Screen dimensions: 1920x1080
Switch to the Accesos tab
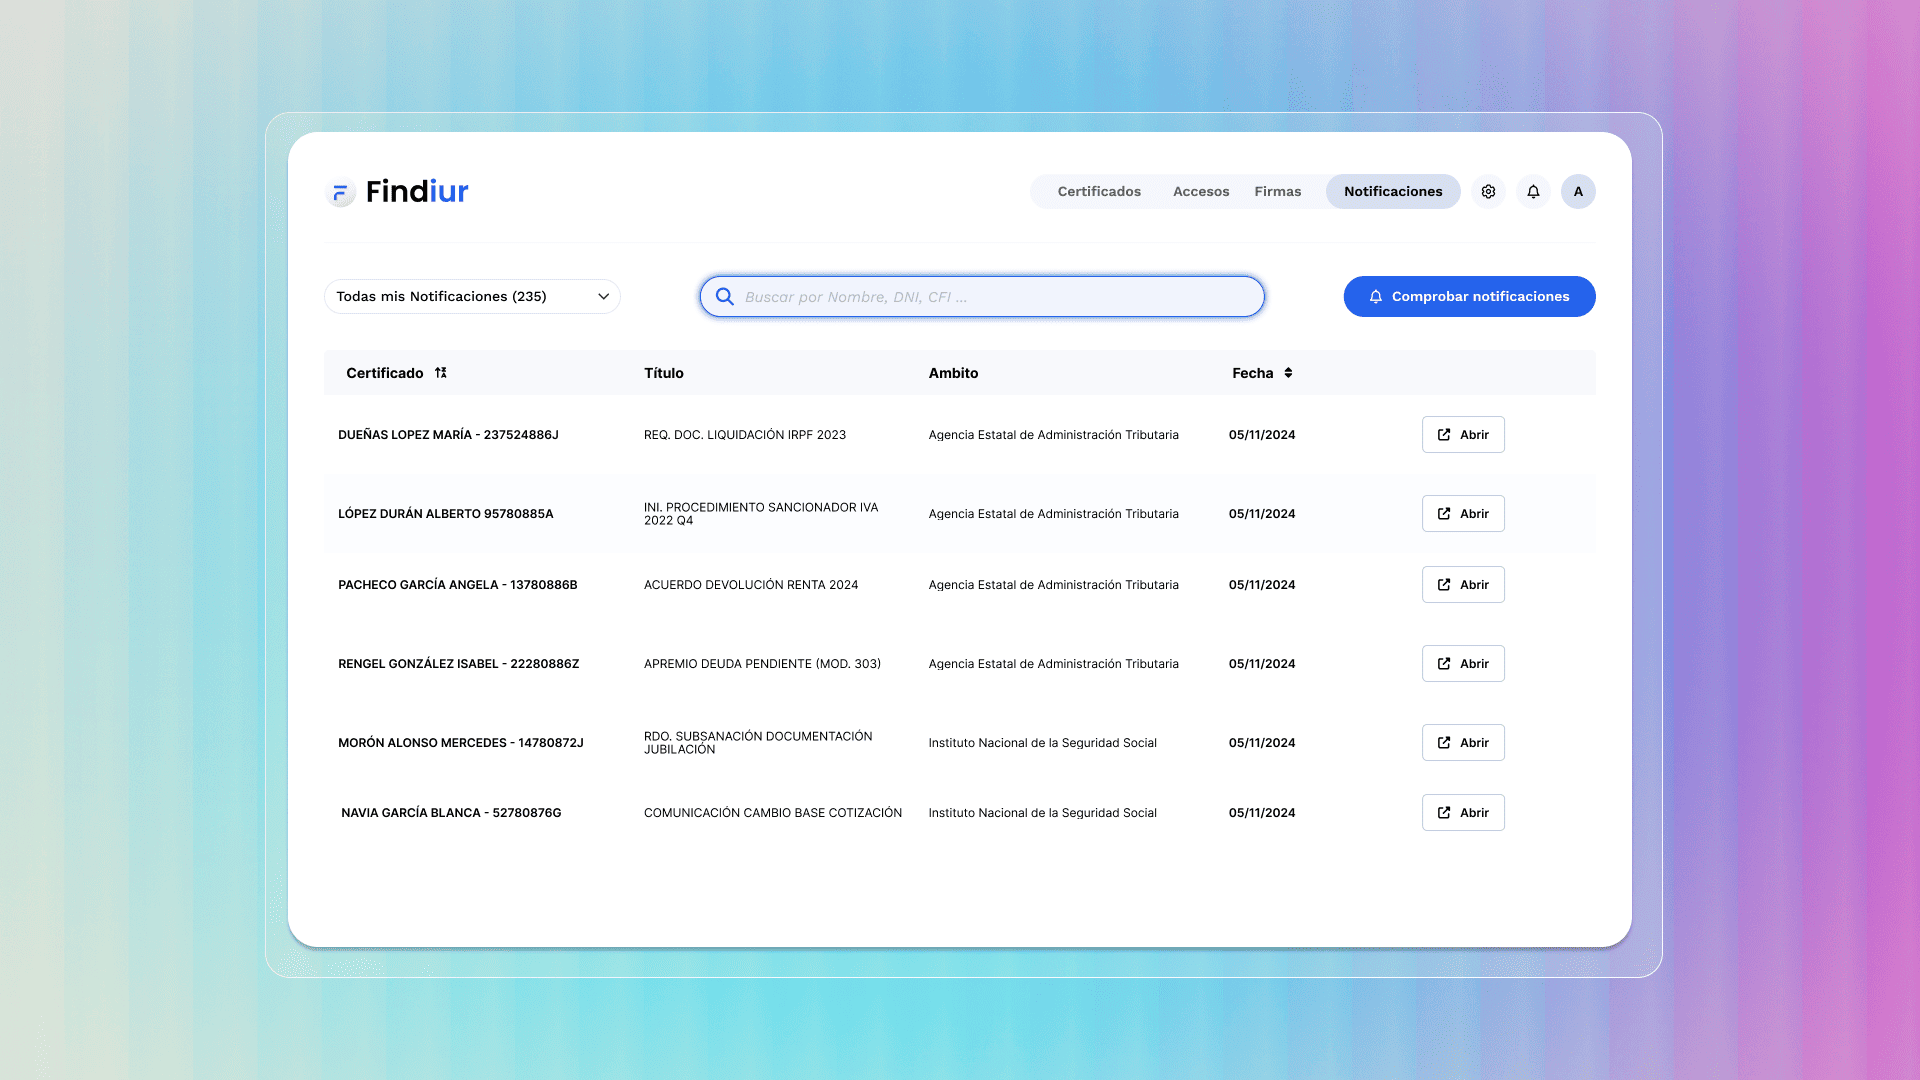[x=1201, y=192]
